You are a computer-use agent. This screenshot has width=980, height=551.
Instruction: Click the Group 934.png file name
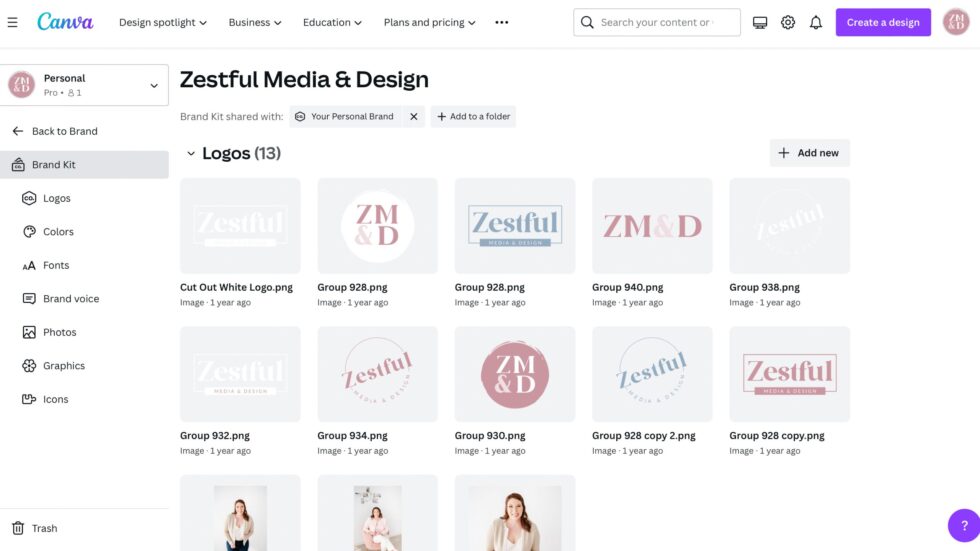(352, 435)
